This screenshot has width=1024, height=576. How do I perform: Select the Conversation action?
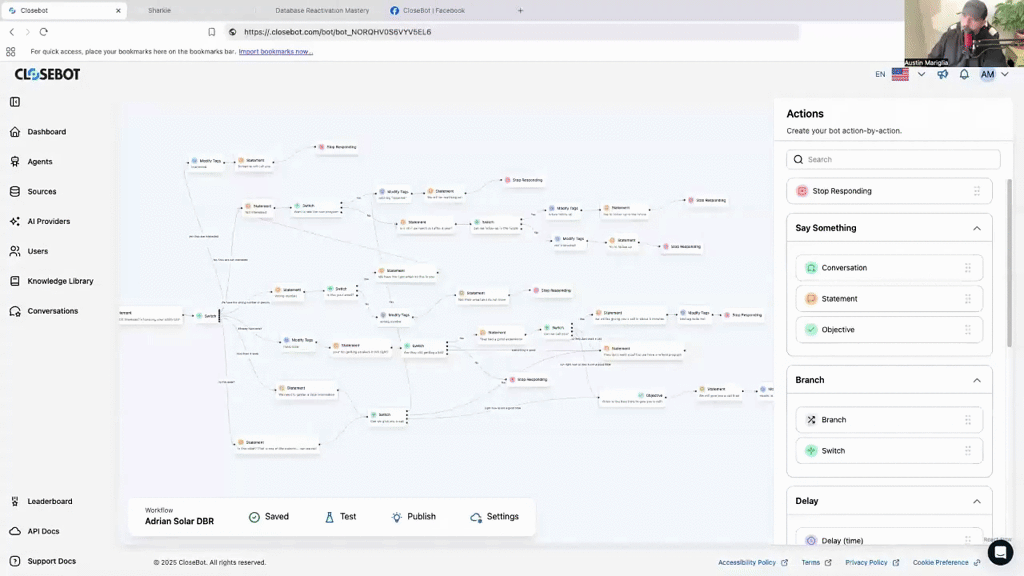click(889, 268)
